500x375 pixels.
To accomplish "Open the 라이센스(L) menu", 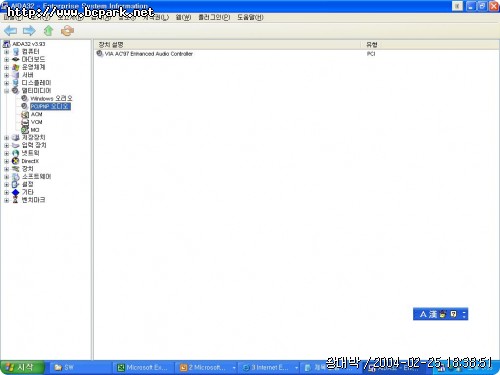I will coord(156,17).
